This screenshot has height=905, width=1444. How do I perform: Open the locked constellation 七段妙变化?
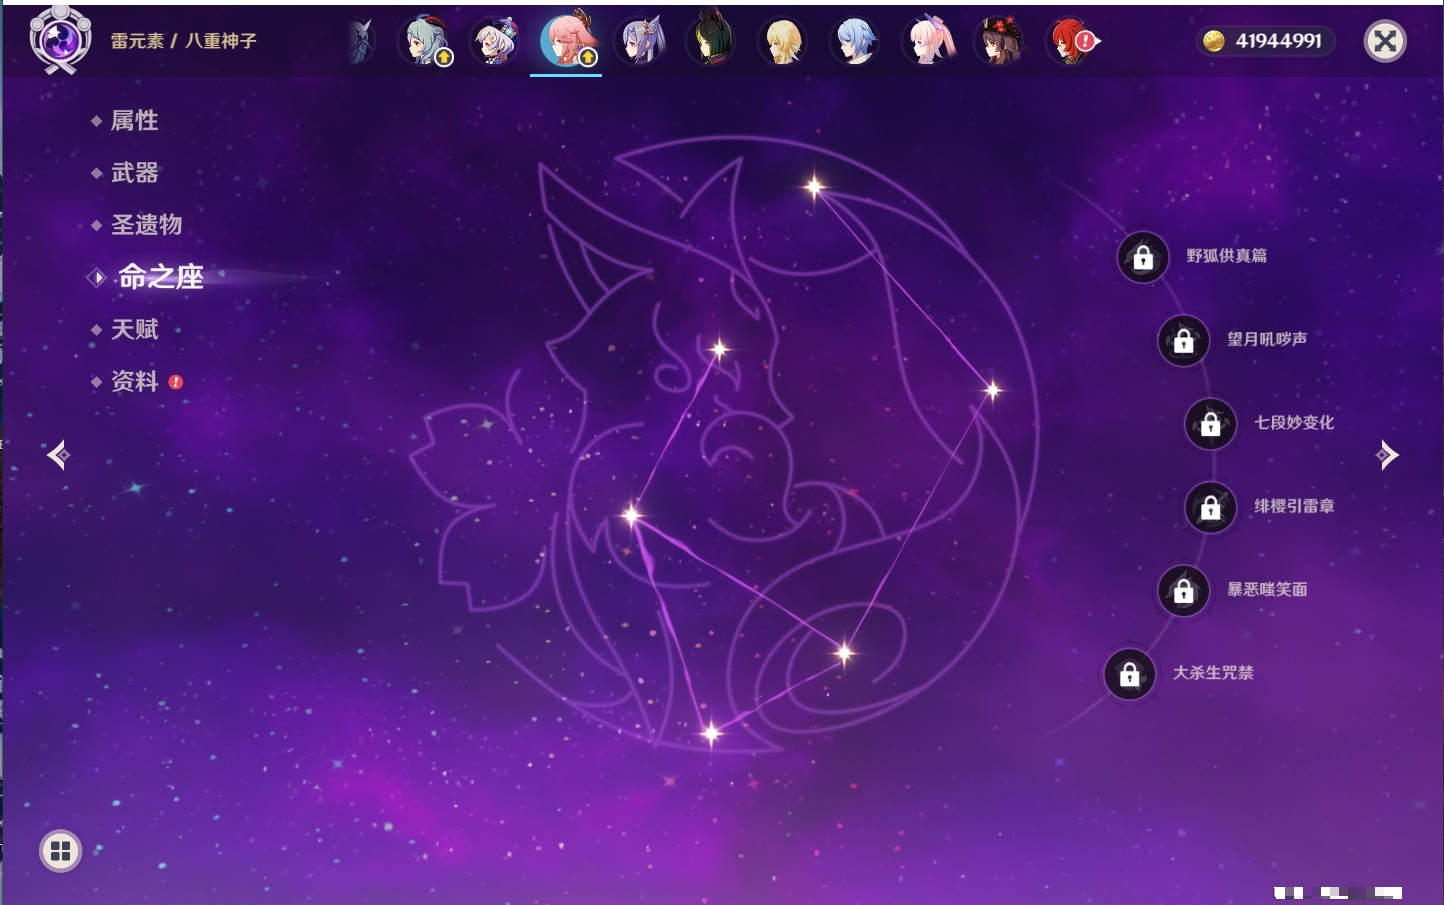tap(1211, 424)
